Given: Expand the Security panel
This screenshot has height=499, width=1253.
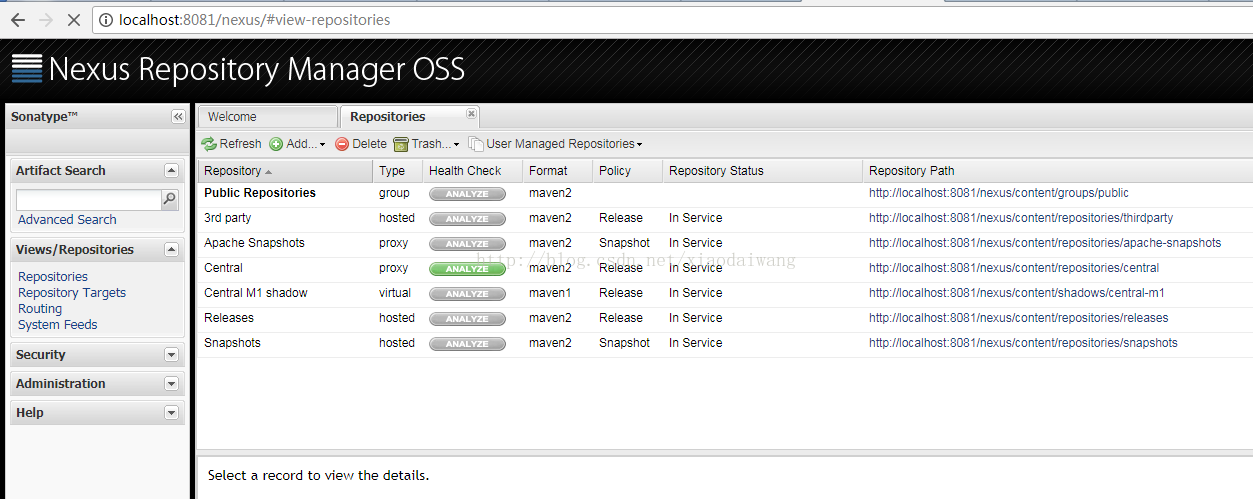Looking at the screenshot, I should 171,355.
